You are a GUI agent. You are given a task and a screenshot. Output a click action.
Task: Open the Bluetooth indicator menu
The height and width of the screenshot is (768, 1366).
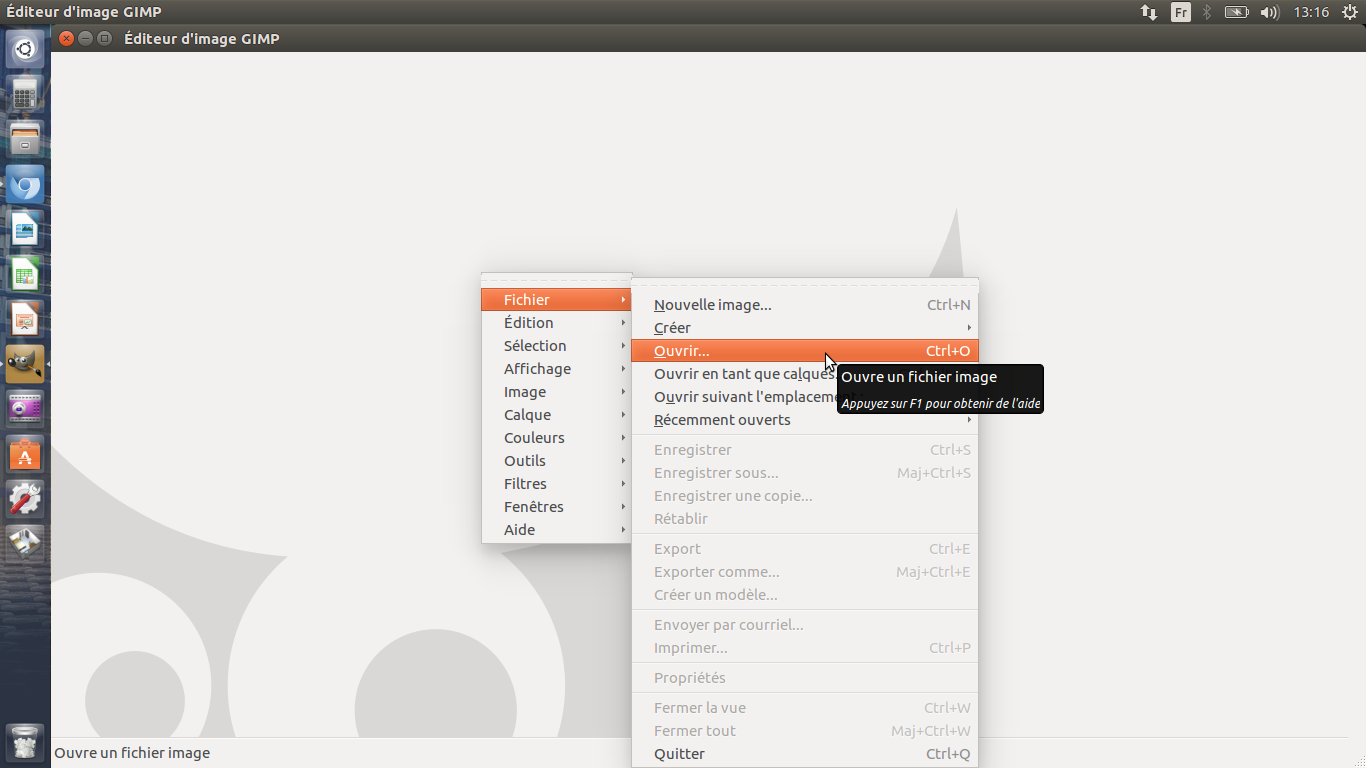coord(1207,12)
